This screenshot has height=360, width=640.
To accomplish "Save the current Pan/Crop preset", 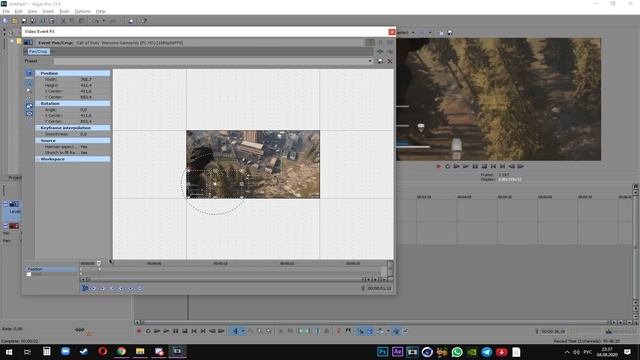I will 380,61.
